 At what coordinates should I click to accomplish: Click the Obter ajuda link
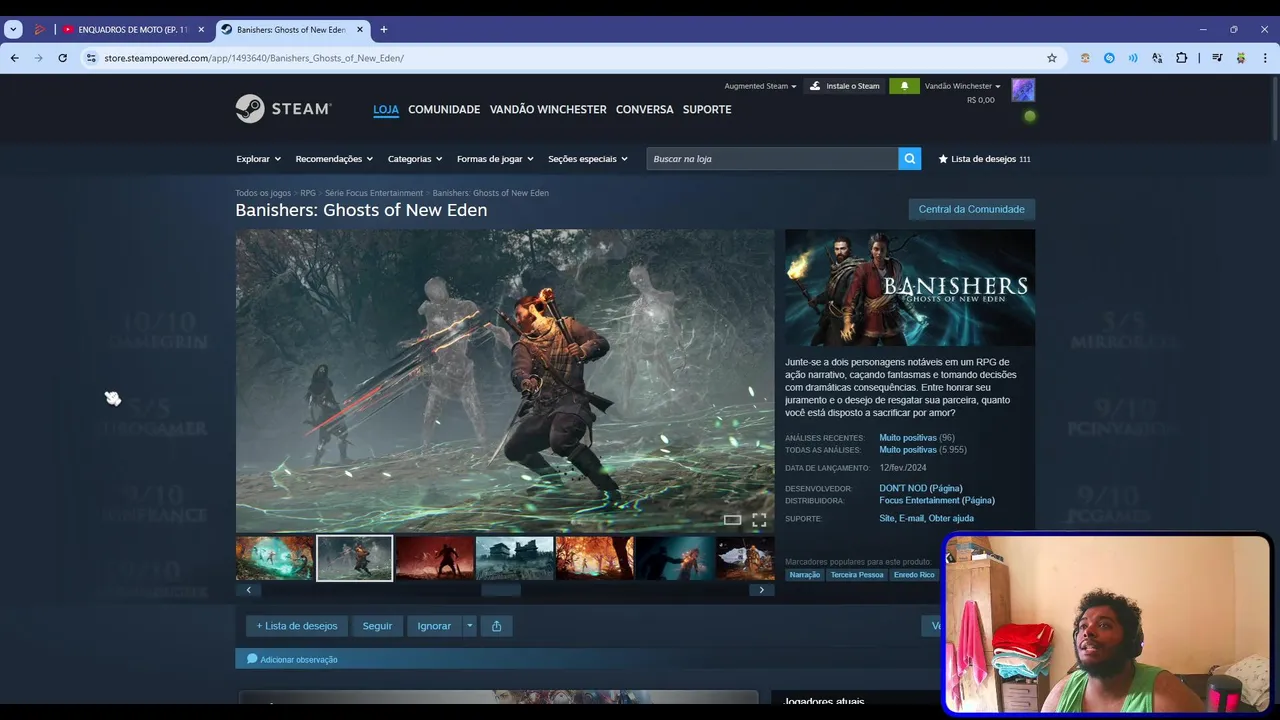point(951,518)
